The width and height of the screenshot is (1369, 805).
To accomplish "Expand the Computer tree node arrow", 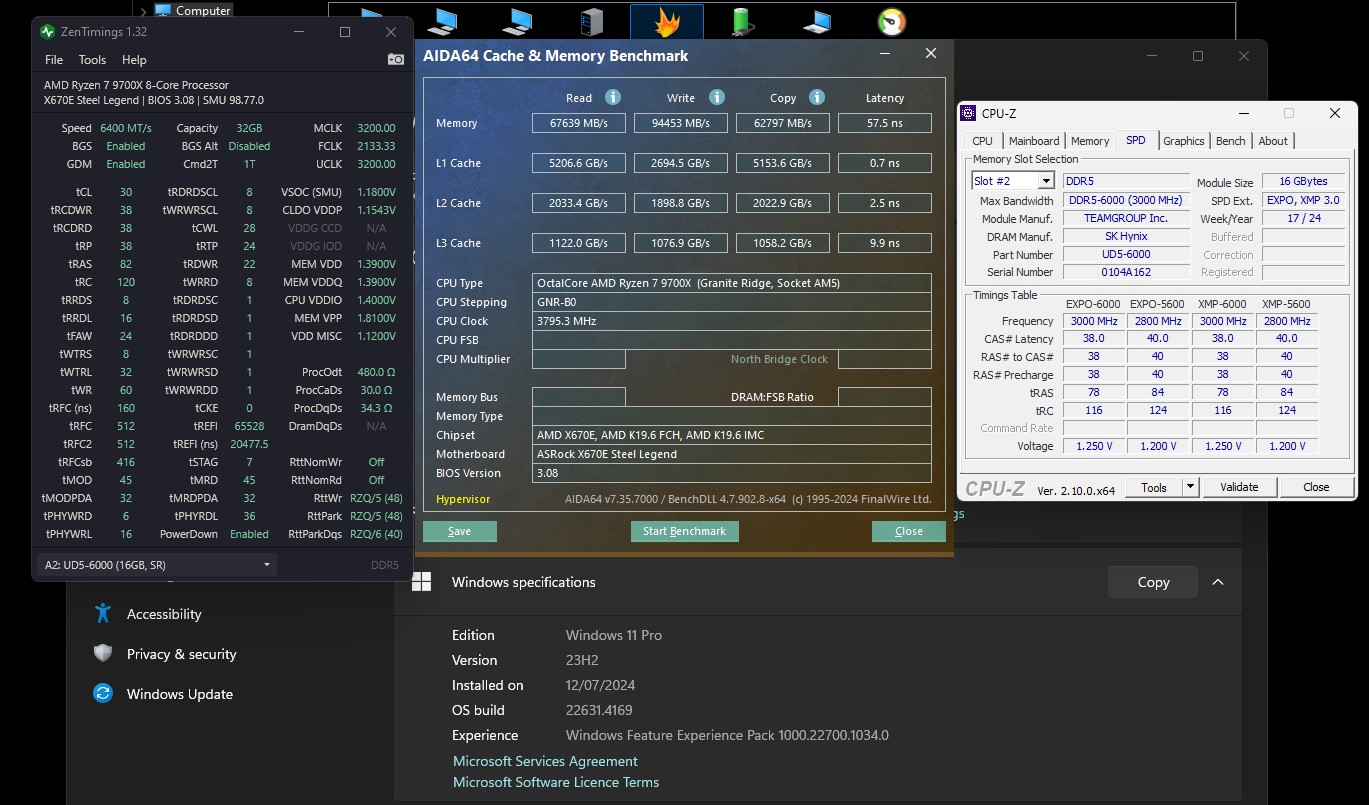I will click(x=145, y=11).
